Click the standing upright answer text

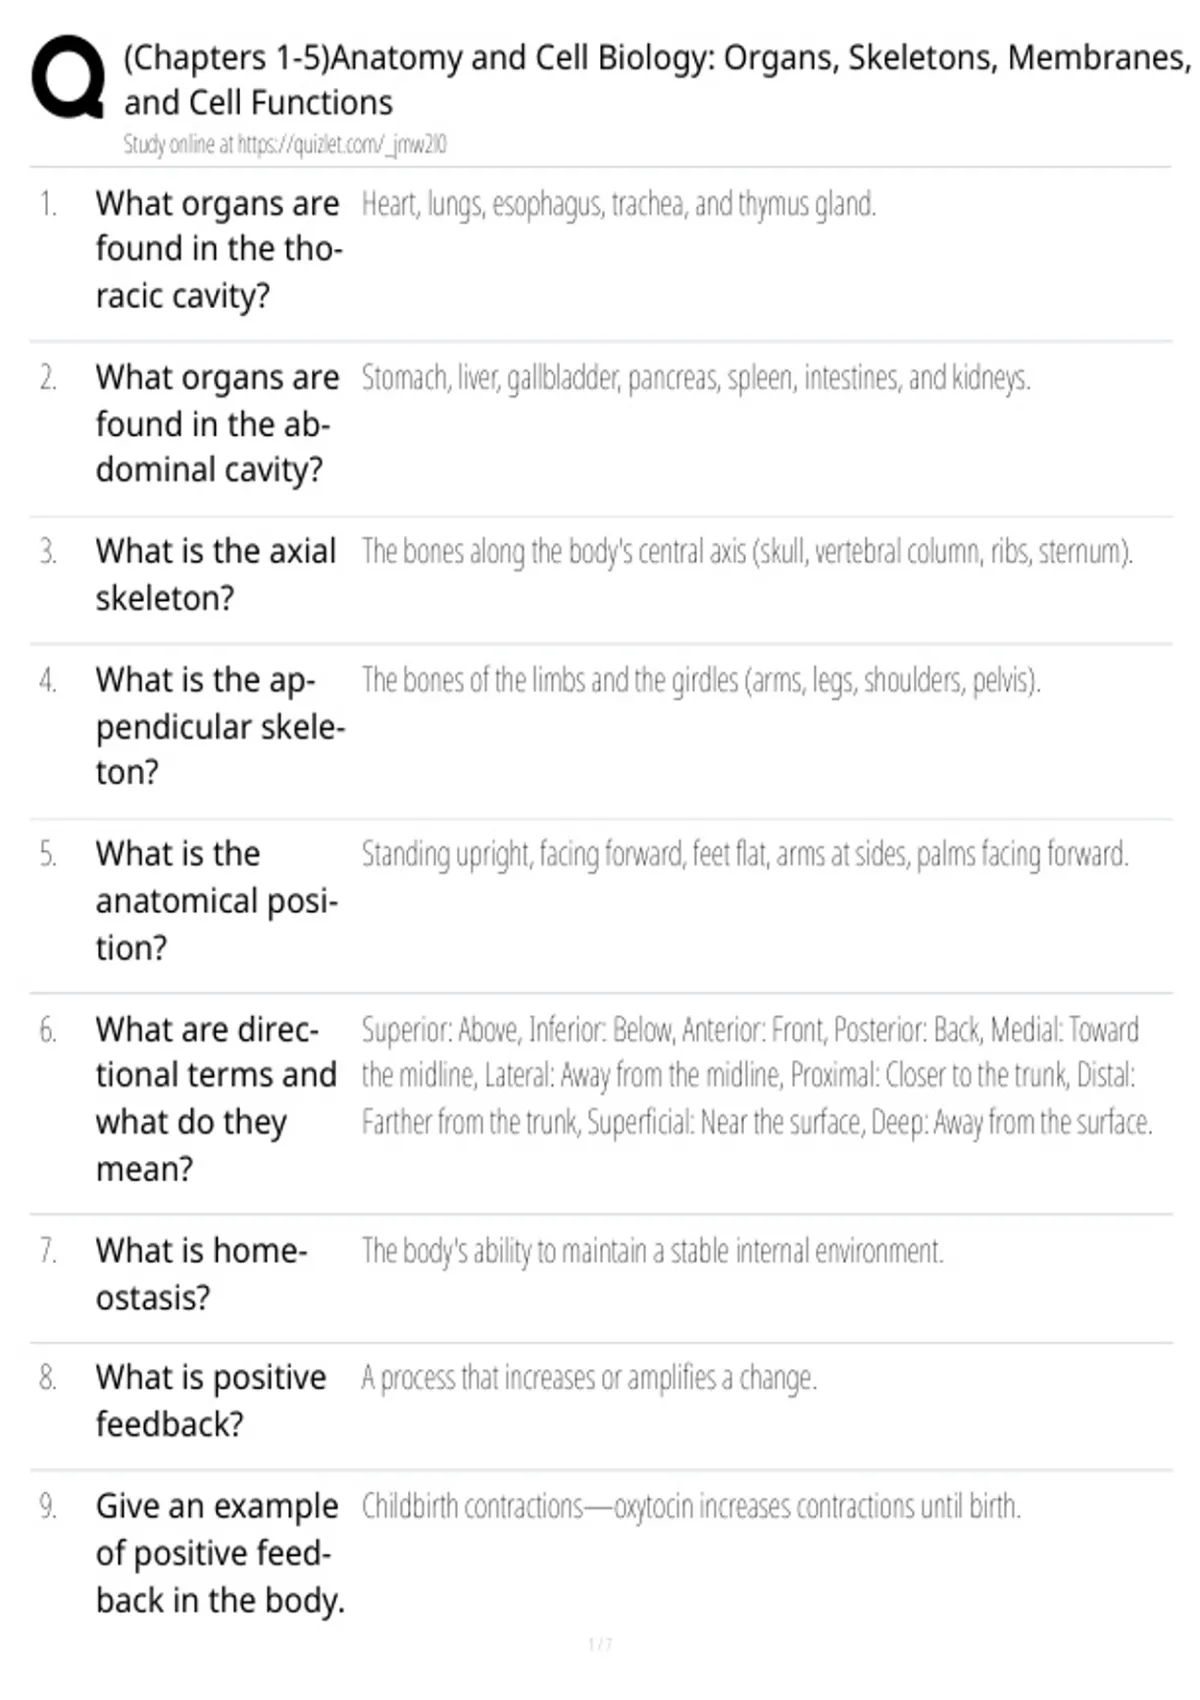pyautogui.click(x=745, y=855)
